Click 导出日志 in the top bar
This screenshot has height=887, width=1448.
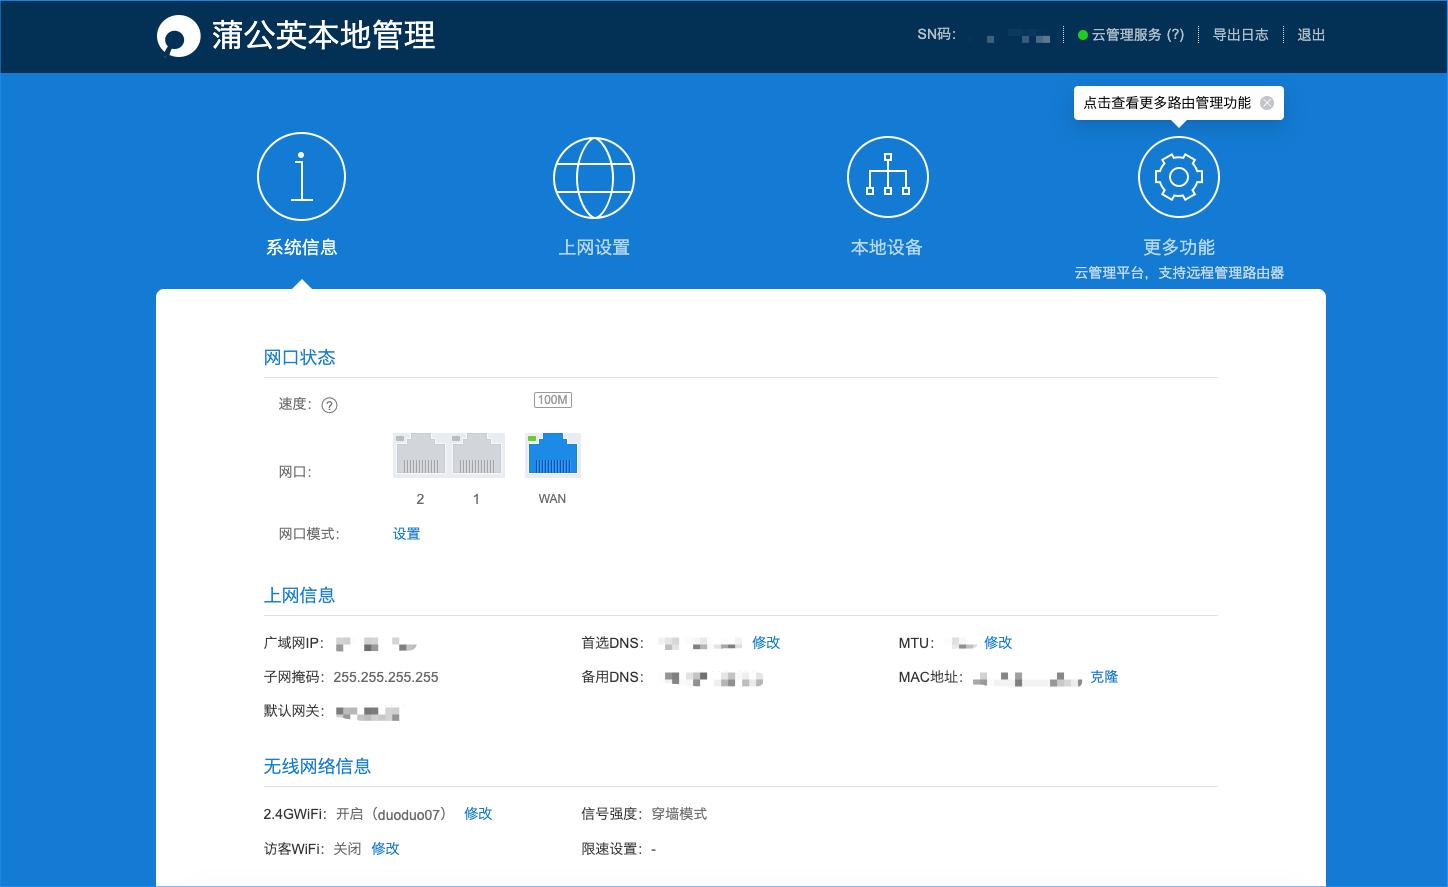tap(1241, 34)
